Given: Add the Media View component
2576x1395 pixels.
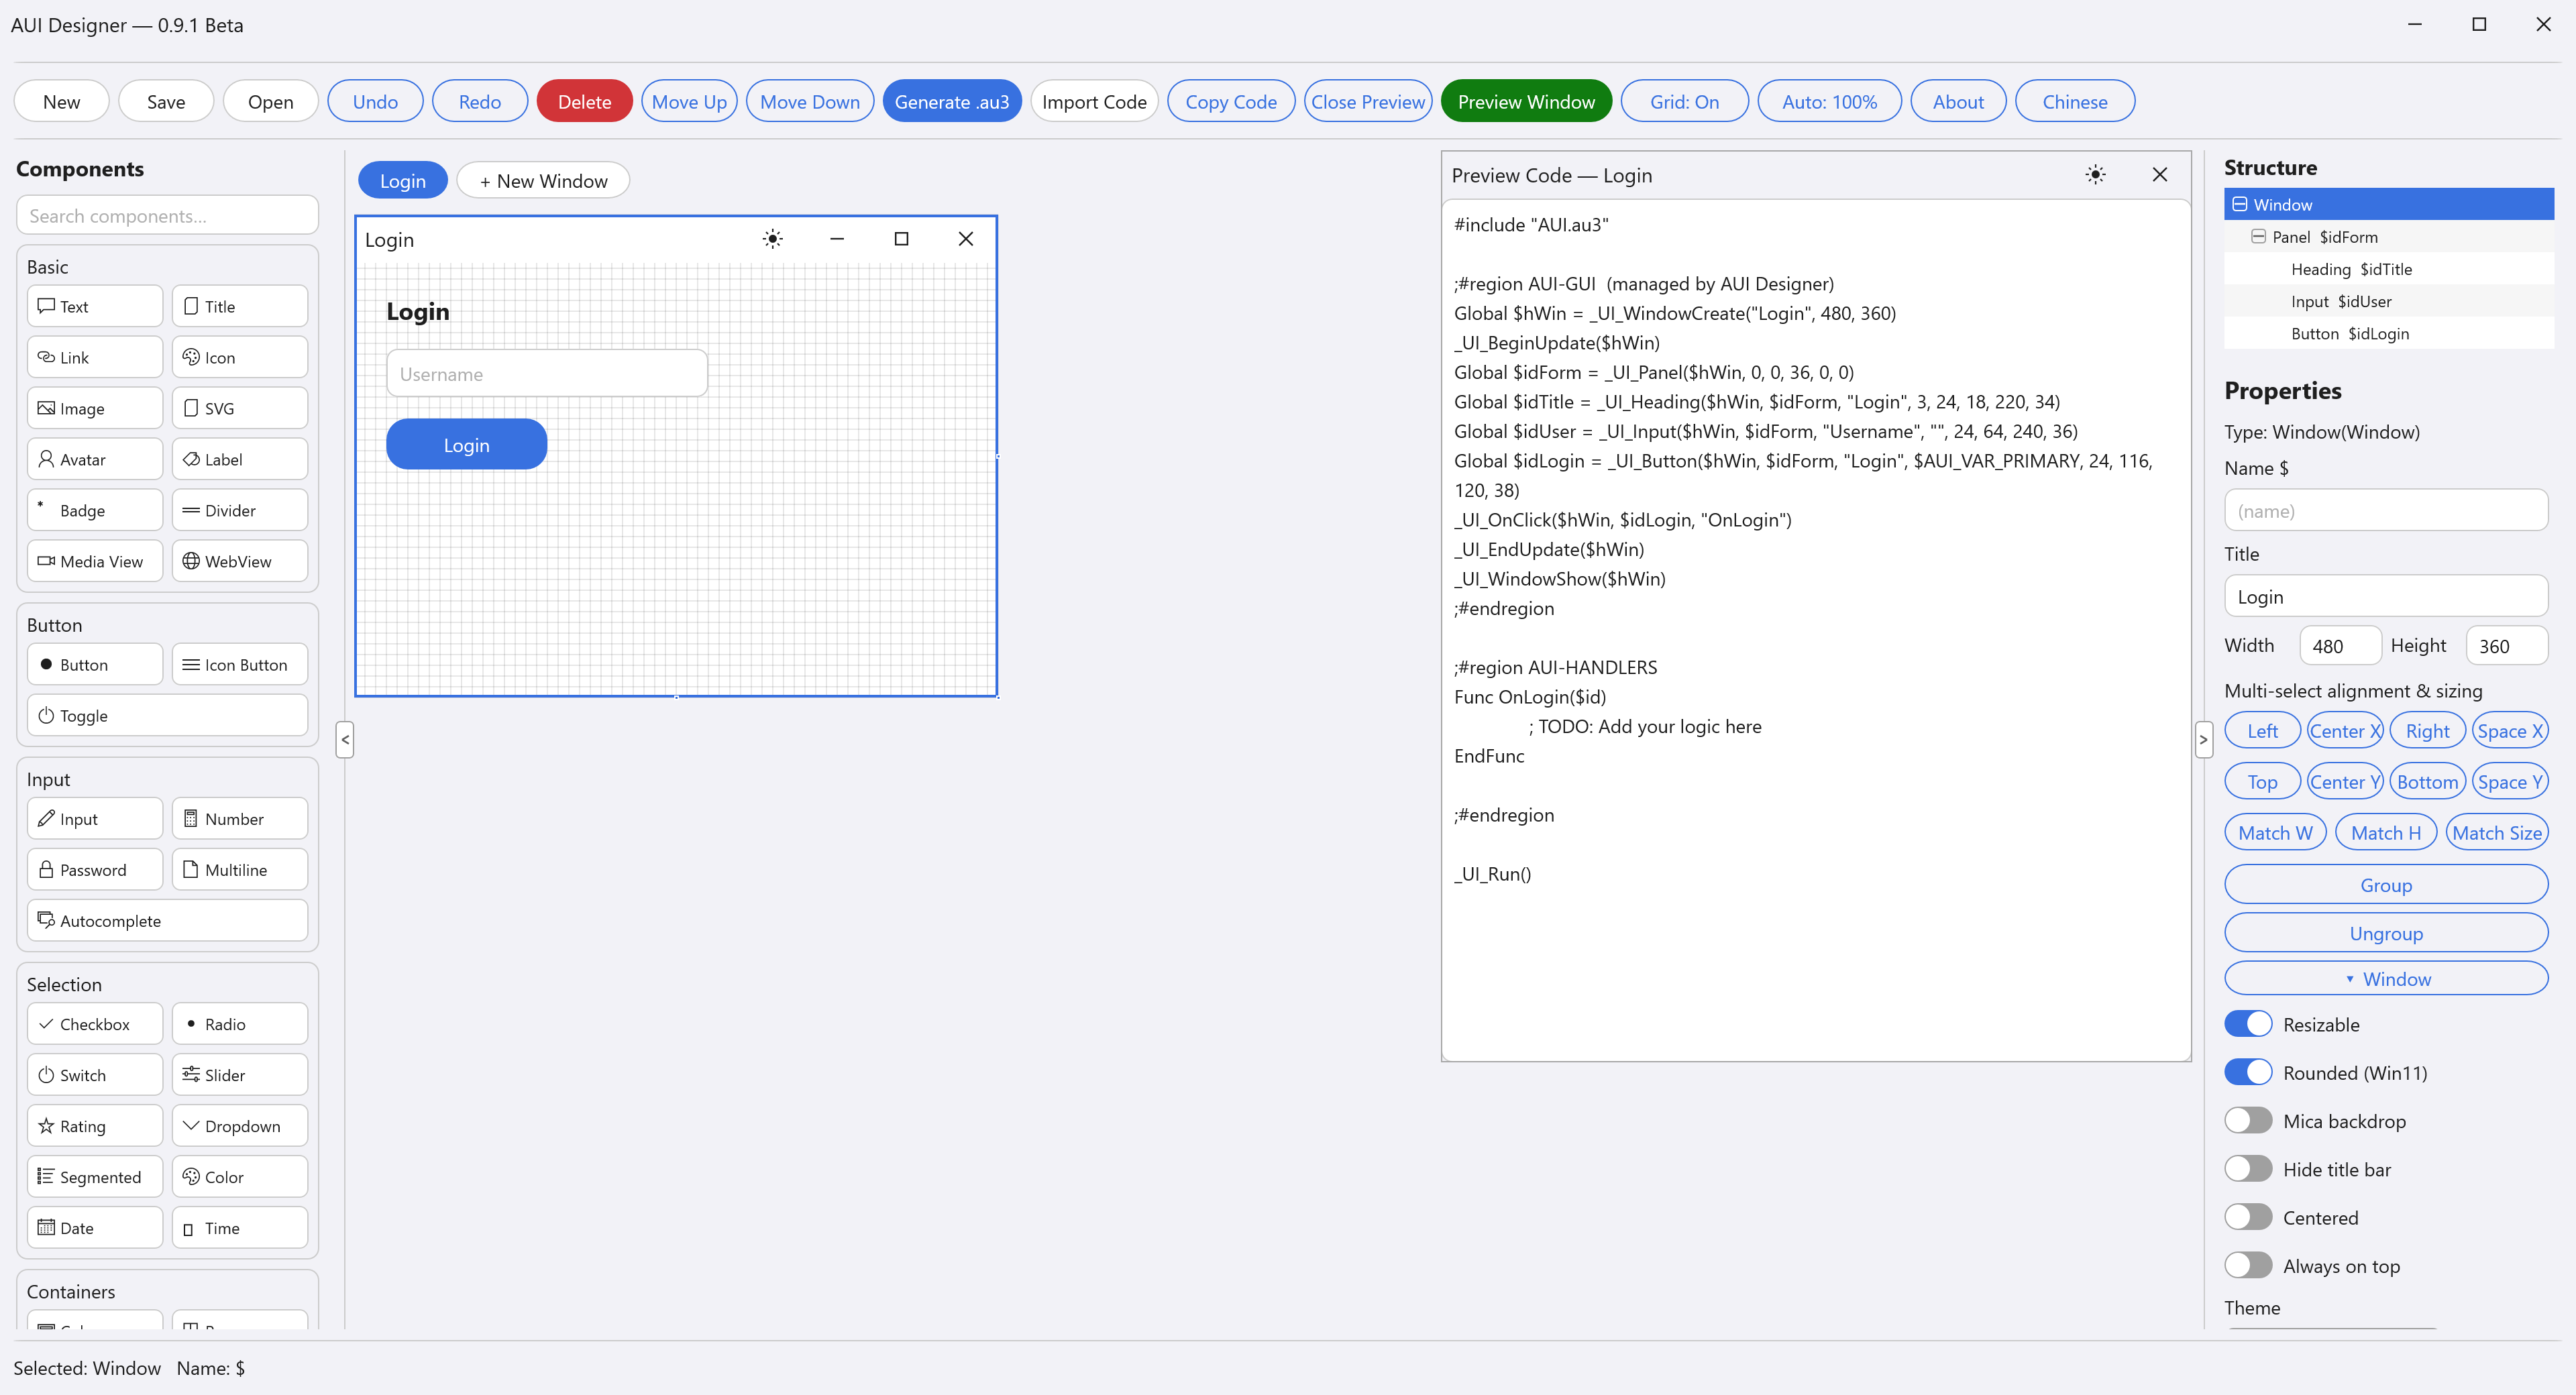Looking at the screenshot, I should [x=95, y=561].
